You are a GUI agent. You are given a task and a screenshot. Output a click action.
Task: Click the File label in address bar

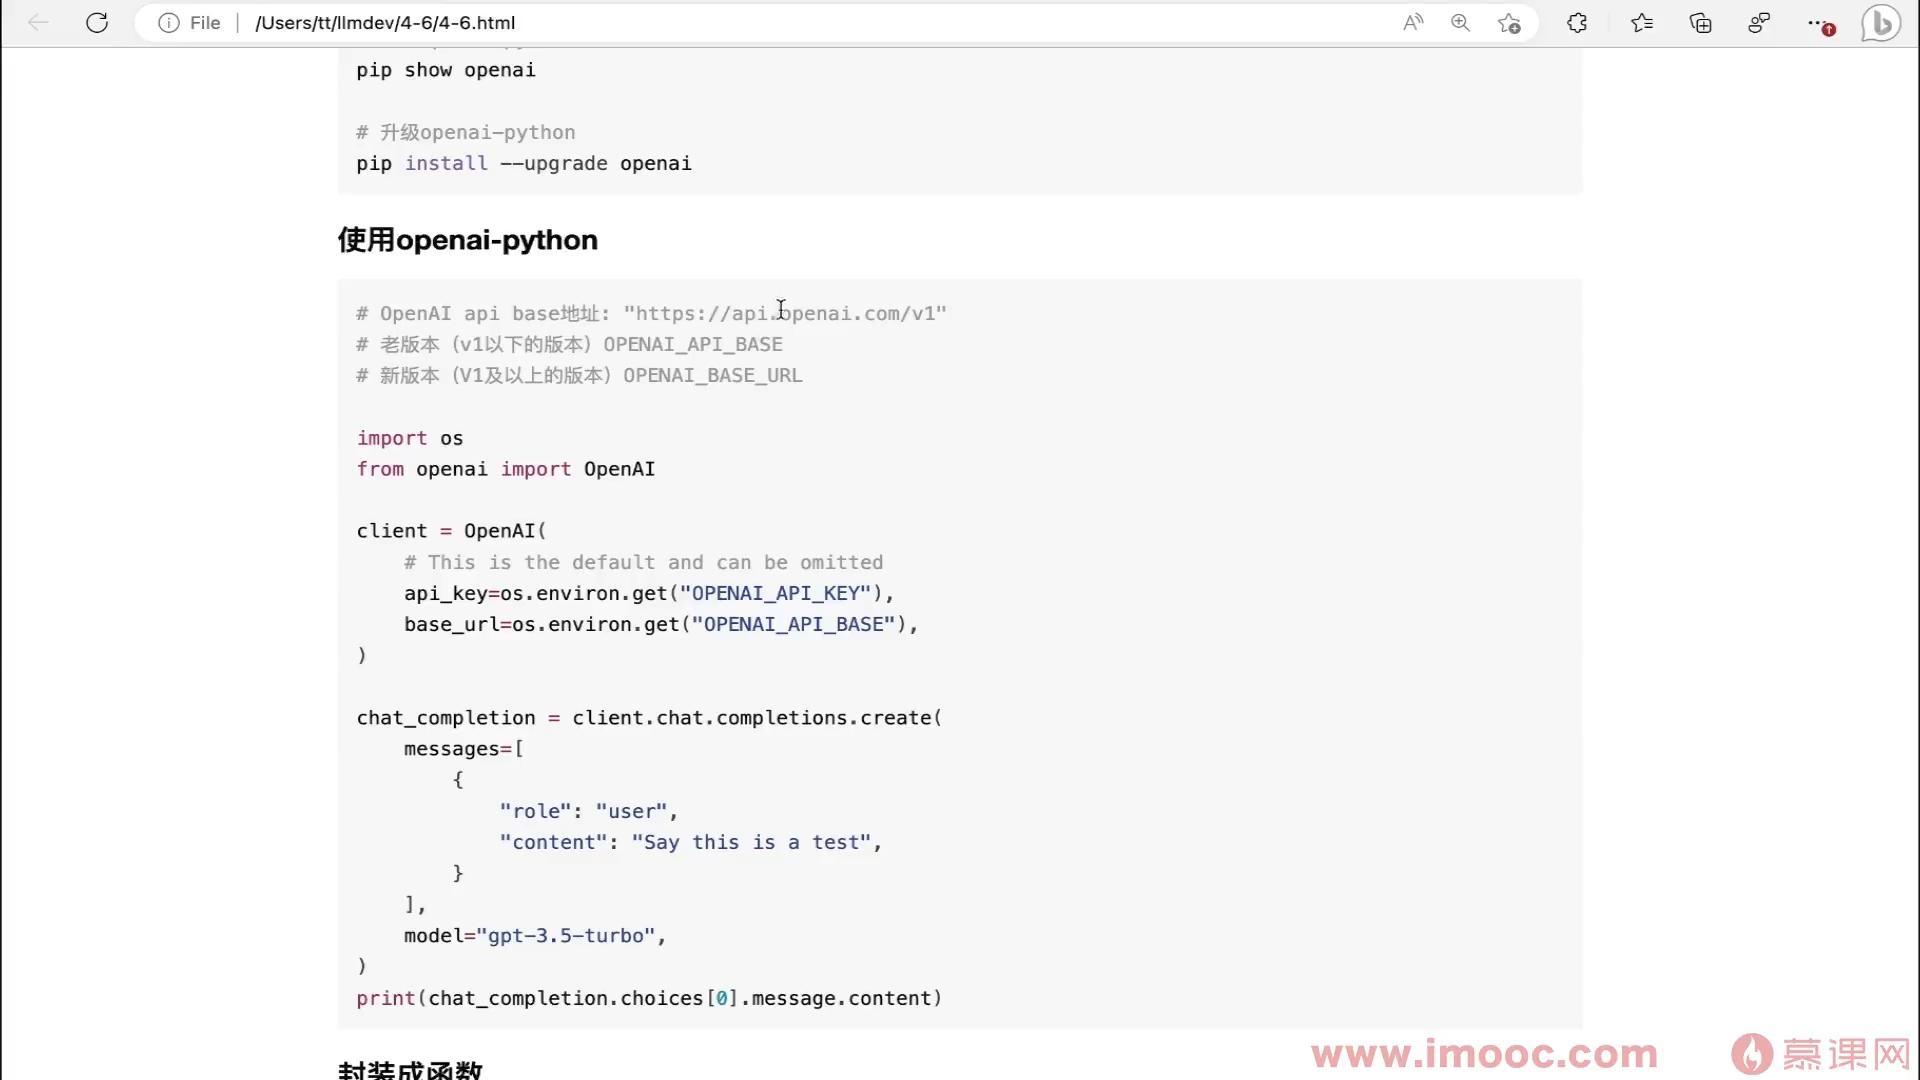pos(205,22)
